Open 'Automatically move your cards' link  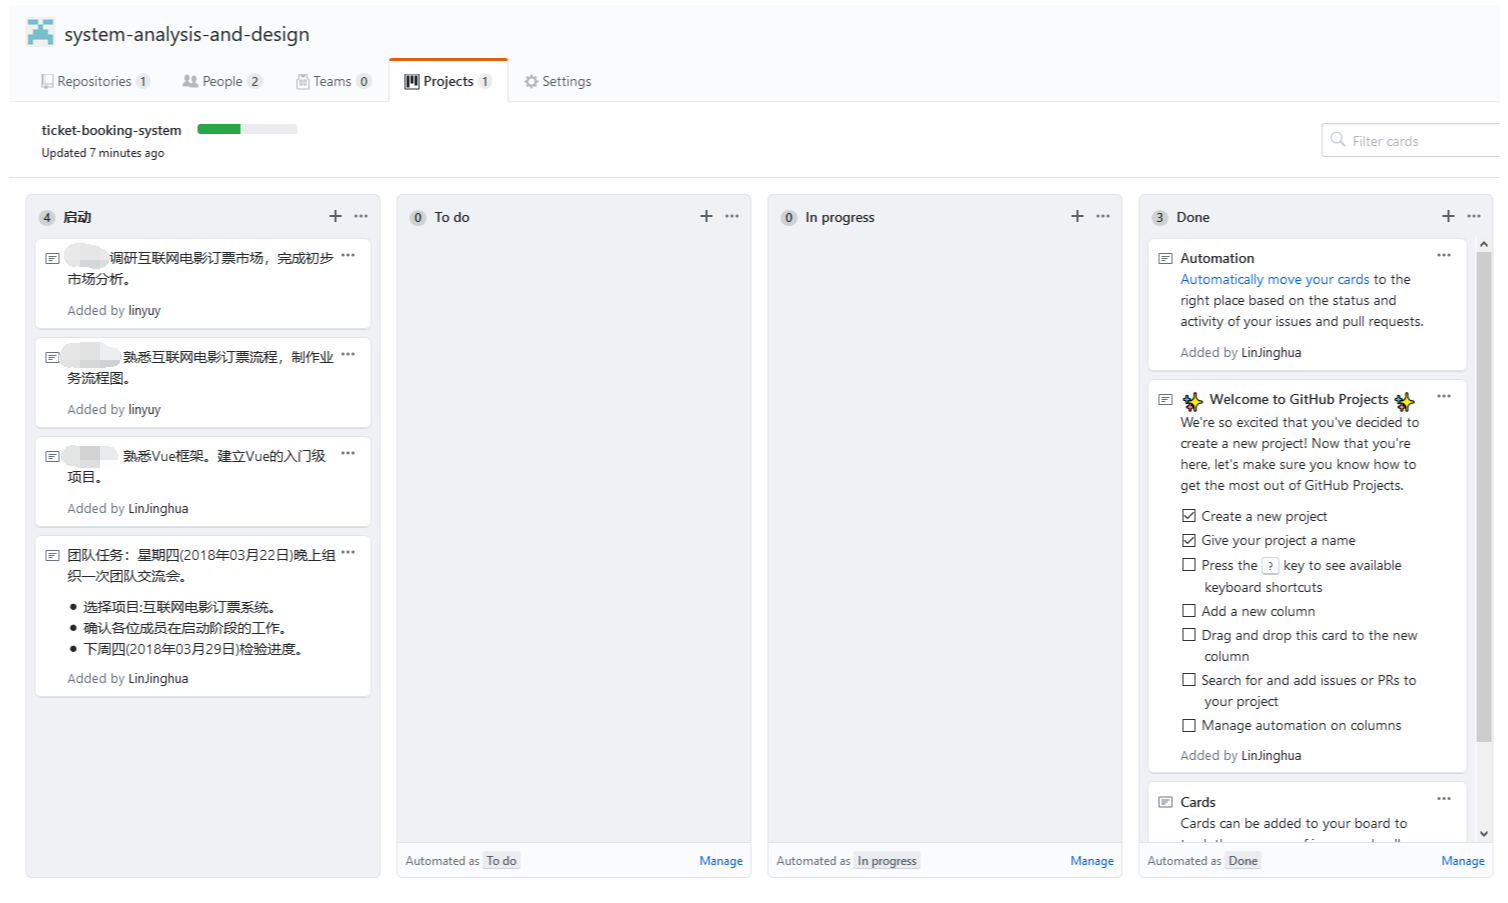1275,280
